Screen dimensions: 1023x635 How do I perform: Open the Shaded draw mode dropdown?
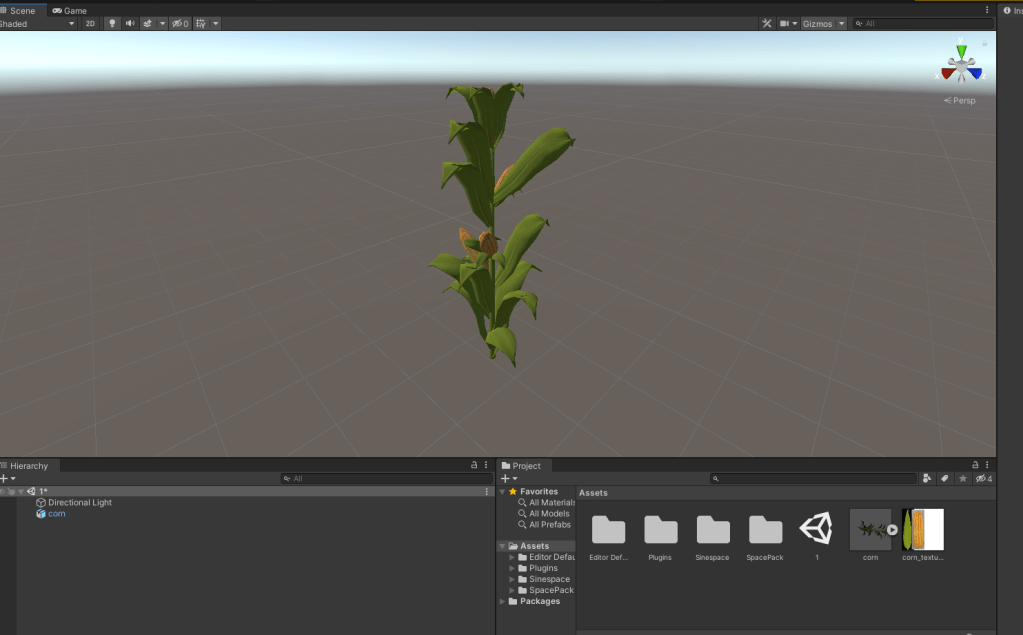38,23
